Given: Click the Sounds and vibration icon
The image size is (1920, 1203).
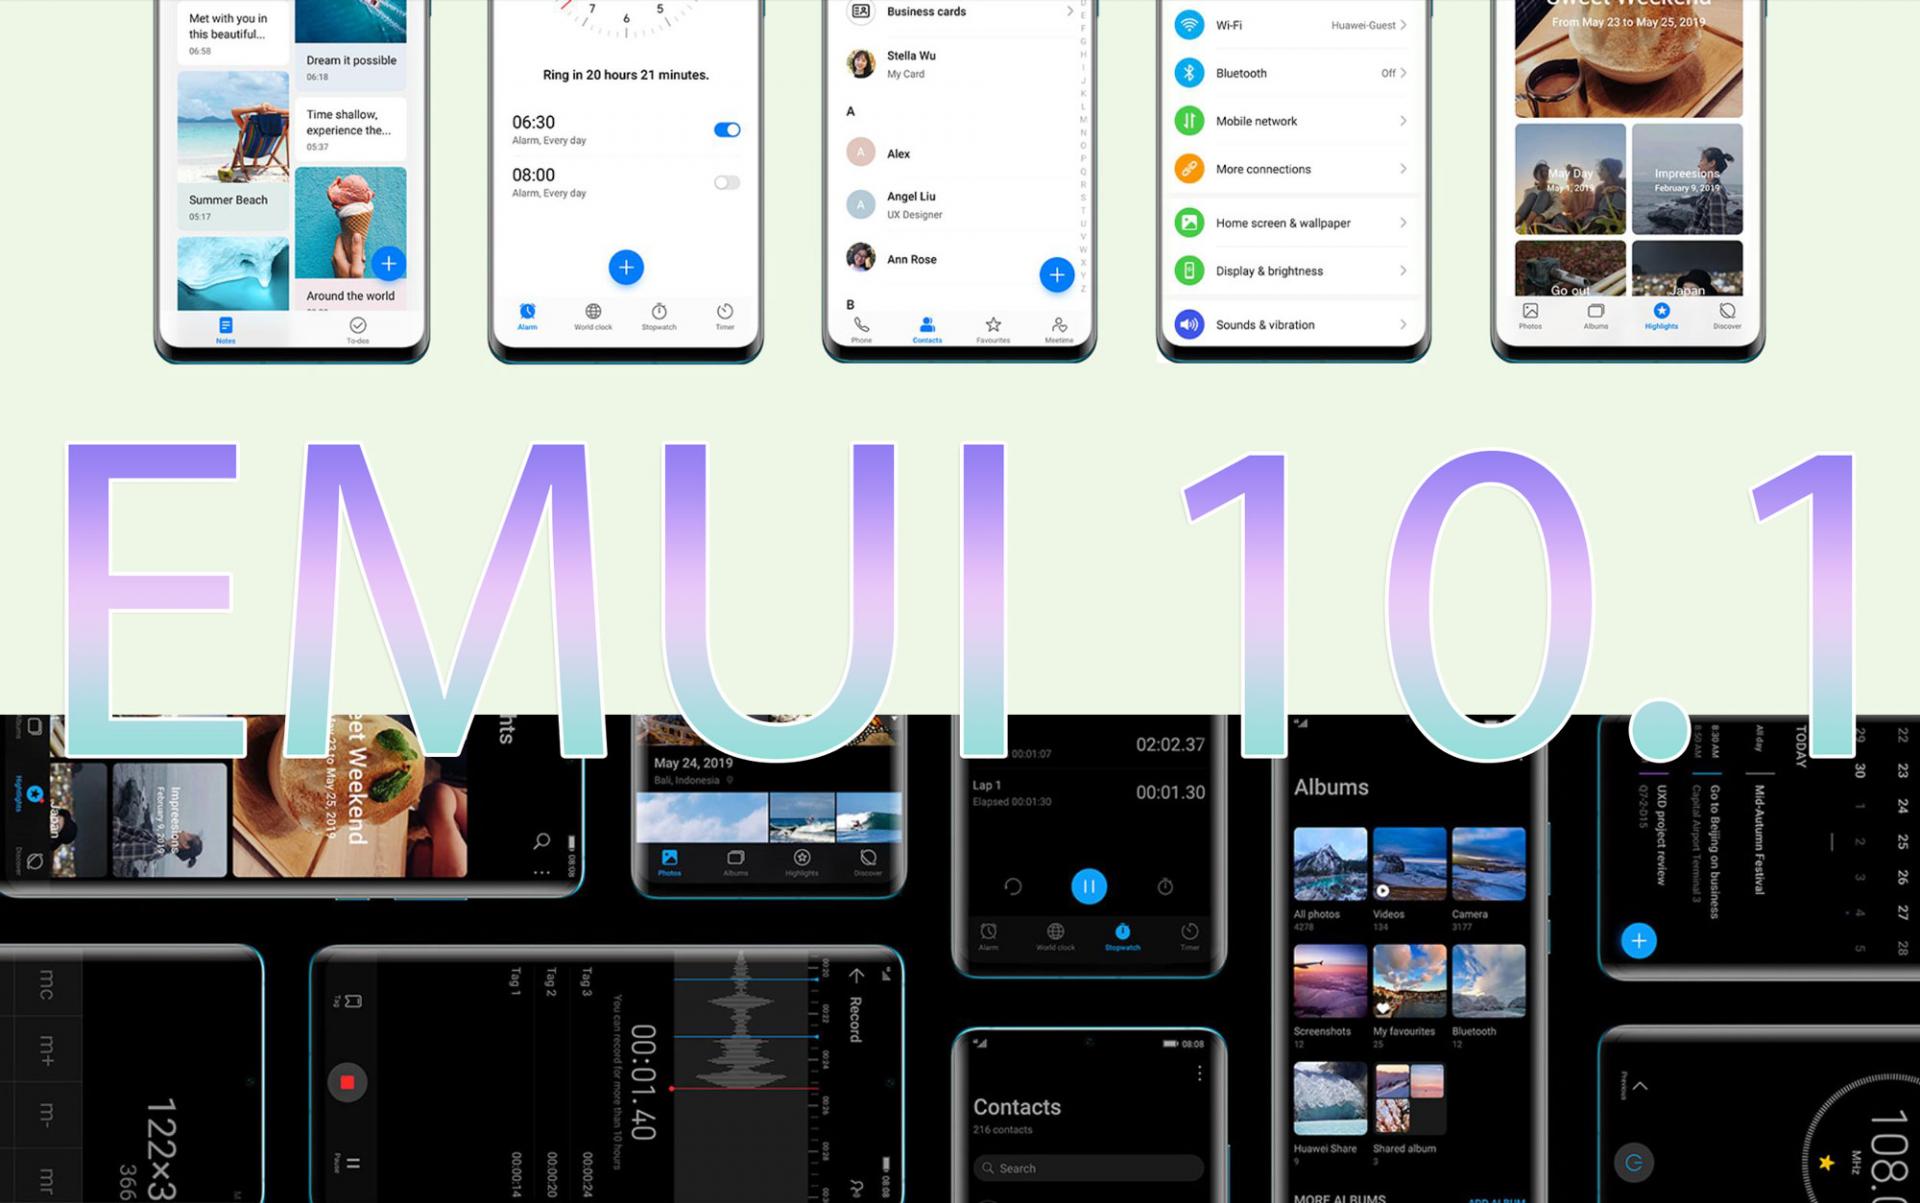Looking at the screenshot, I should pos(1187,324).
